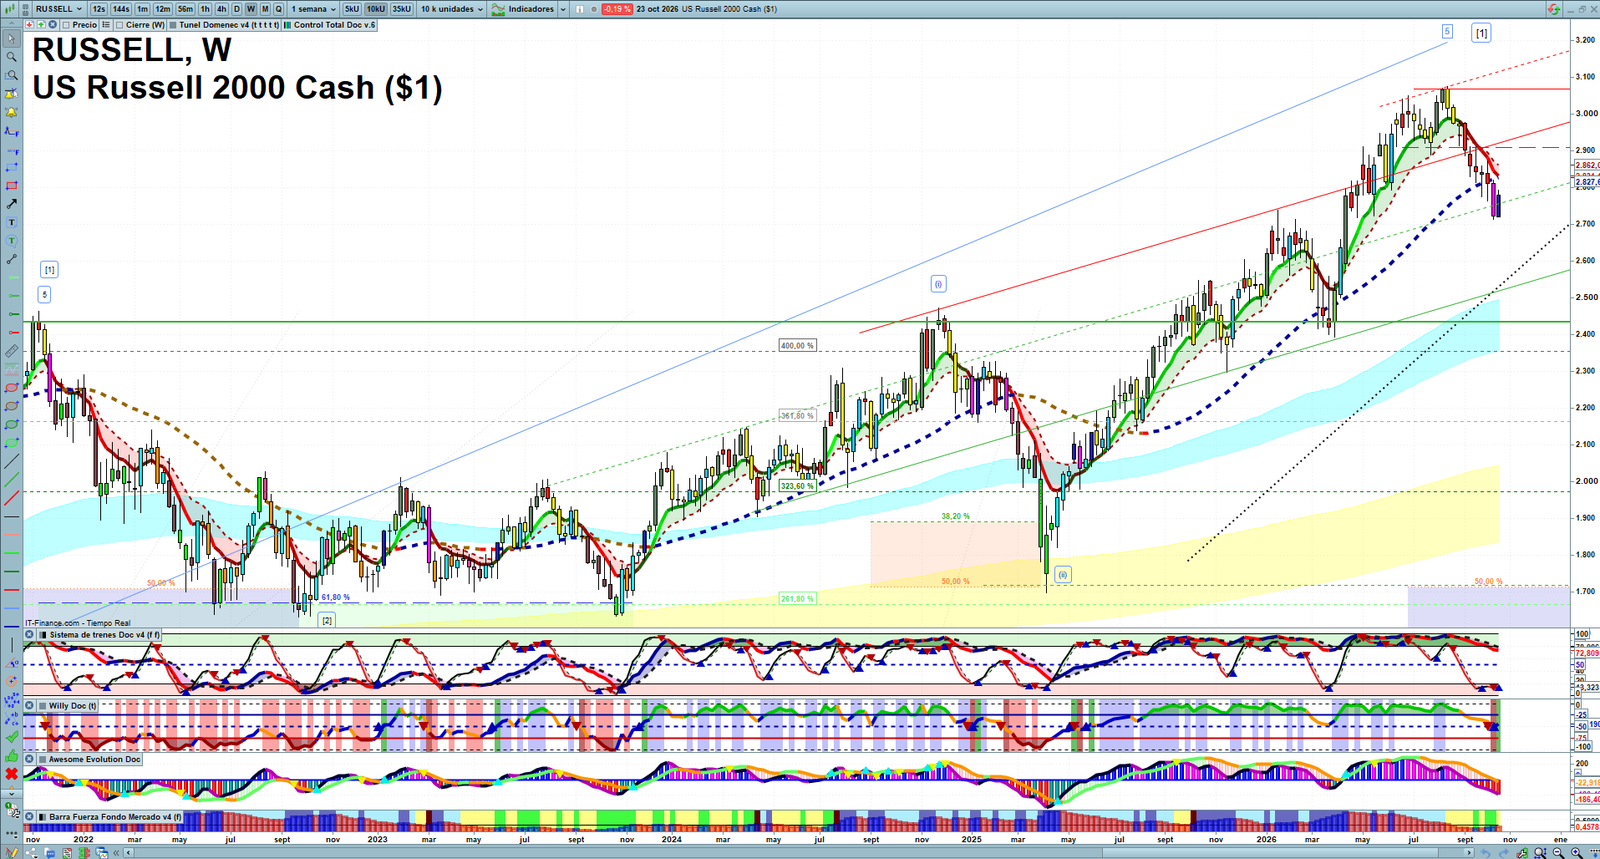The height and width of the screenshot is (859, 1600).
Task: Select the ruler measurement tool
Action: [x=11, y=351]
